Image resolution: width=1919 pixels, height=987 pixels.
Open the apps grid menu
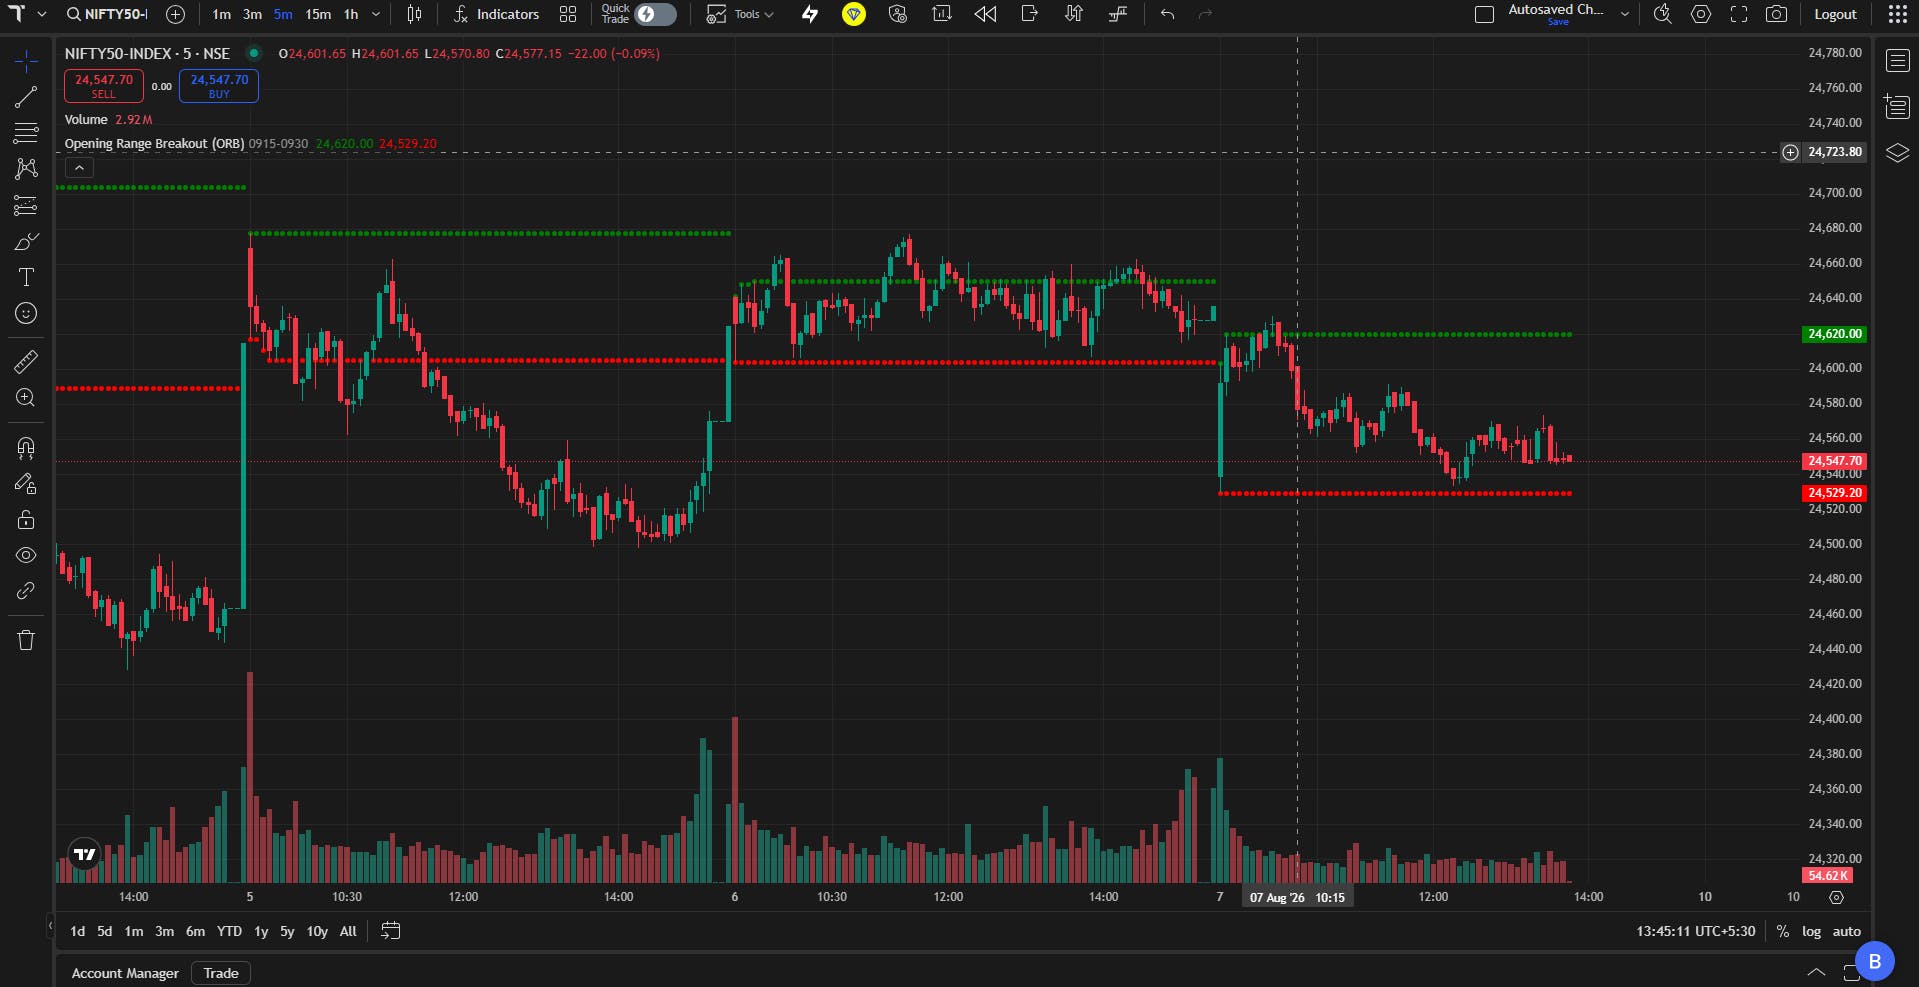1897,14
